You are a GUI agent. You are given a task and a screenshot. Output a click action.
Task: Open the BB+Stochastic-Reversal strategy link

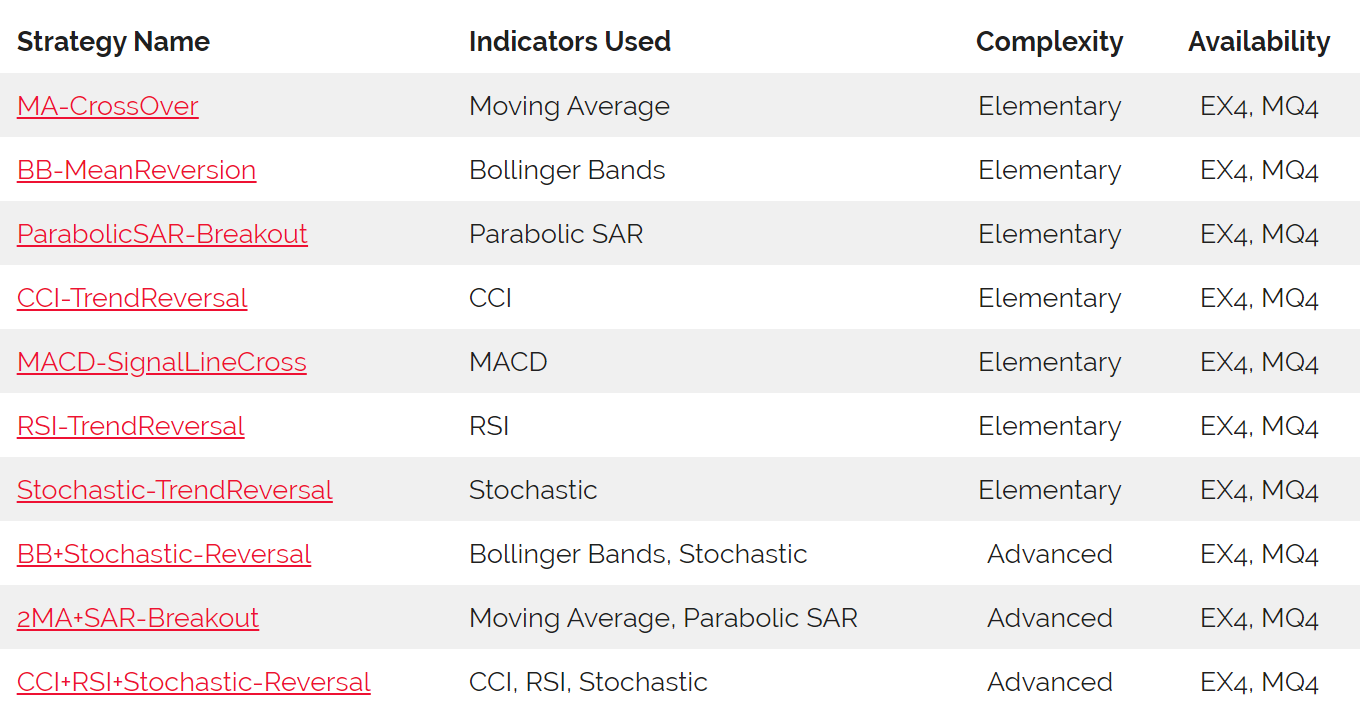pyautogui.click(x=164, y=554)
